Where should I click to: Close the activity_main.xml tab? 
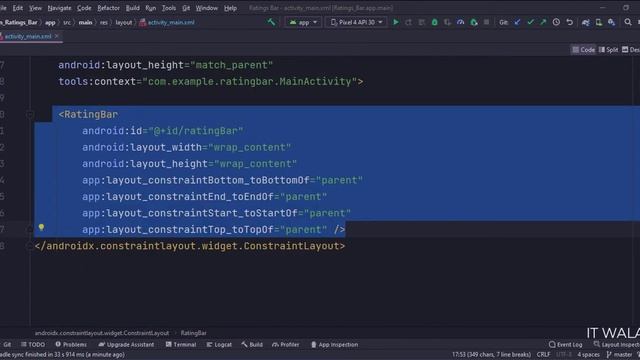(57, 36)
